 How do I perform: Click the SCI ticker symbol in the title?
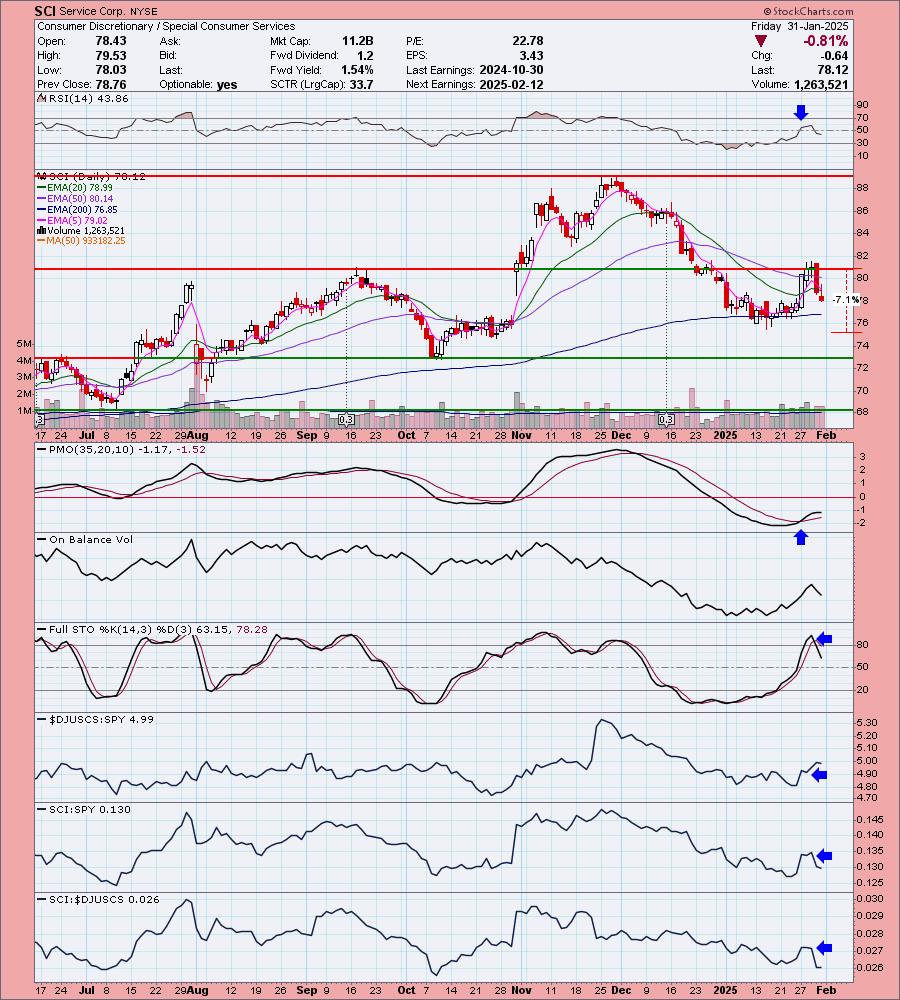pyautogui.click(x=45, y=11)
